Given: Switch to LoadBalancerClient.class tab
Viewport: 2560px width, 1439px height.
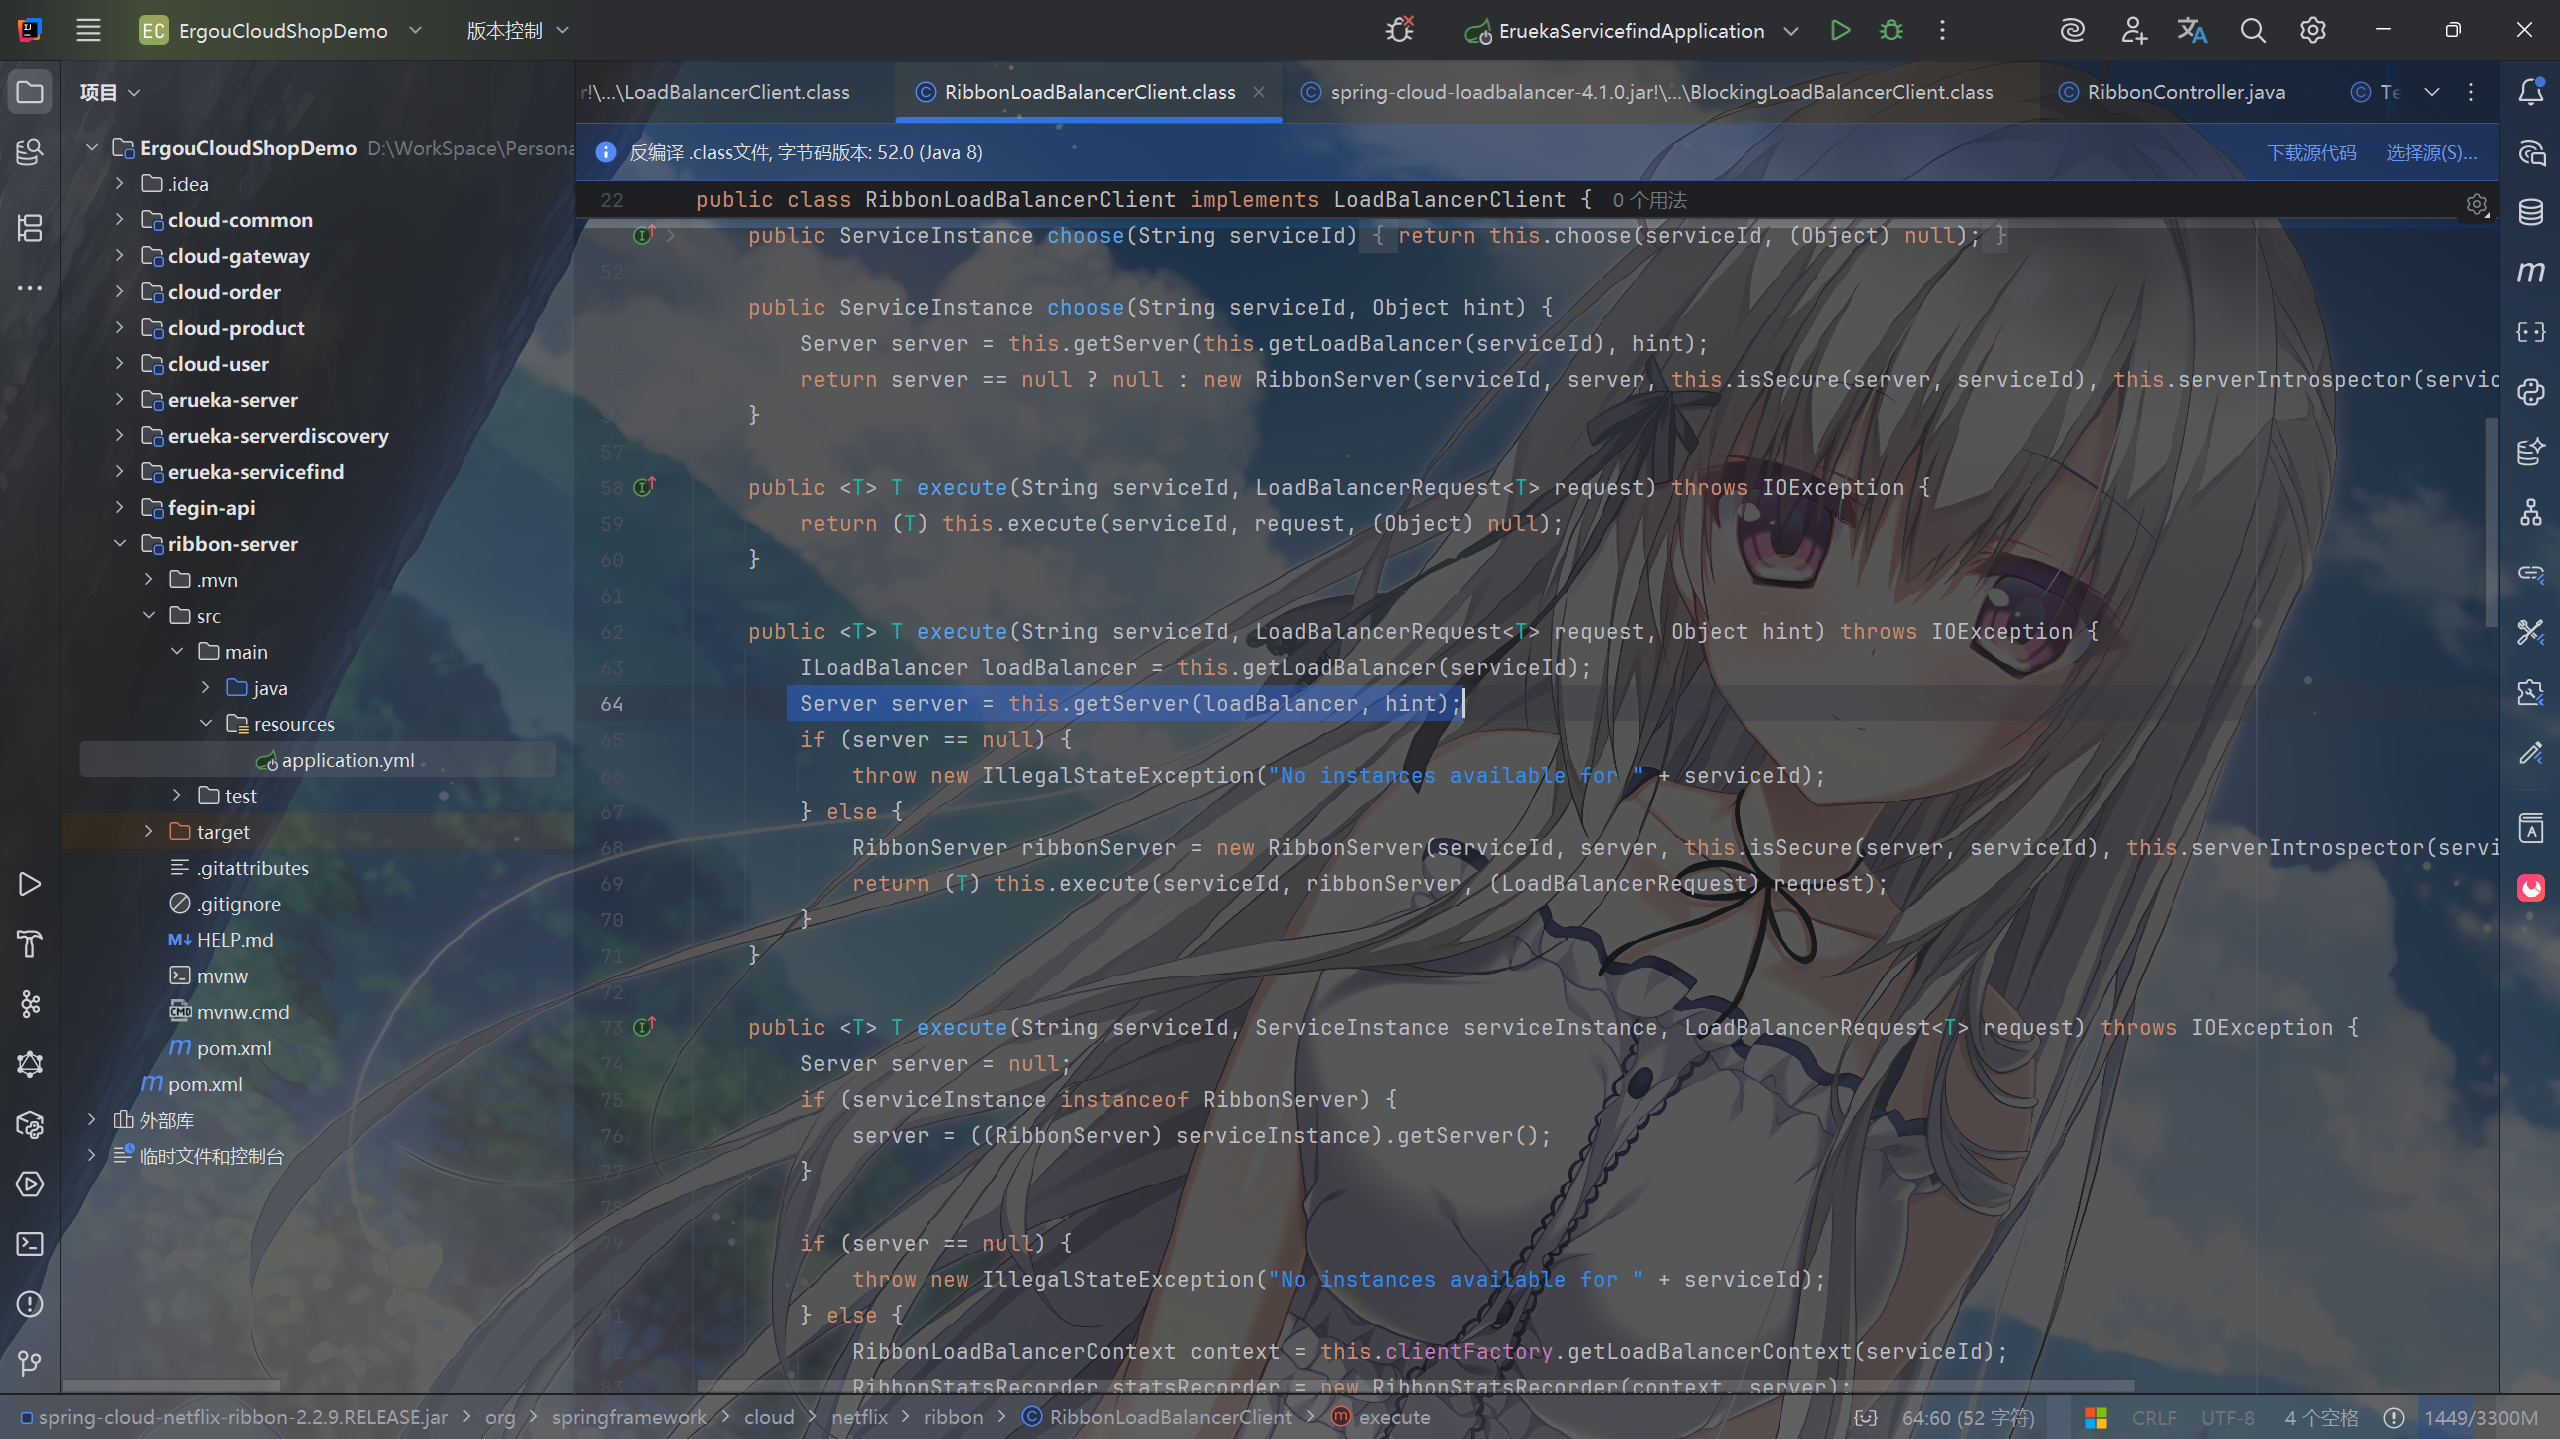Looking at the screenshot, I should tap(716, 92).
